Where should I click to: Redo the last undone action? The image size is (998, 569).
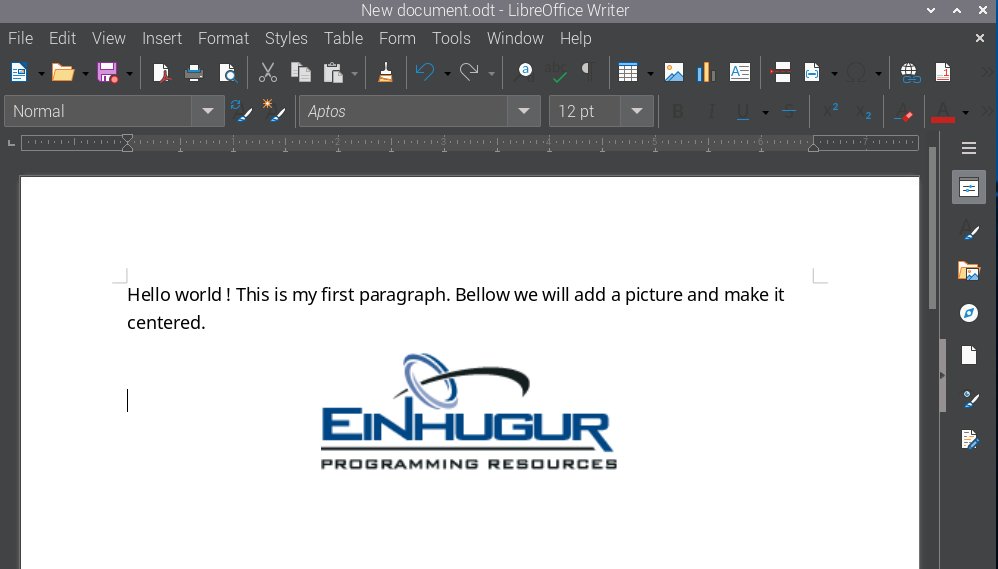pyautogui.click(x=469, y=73)
